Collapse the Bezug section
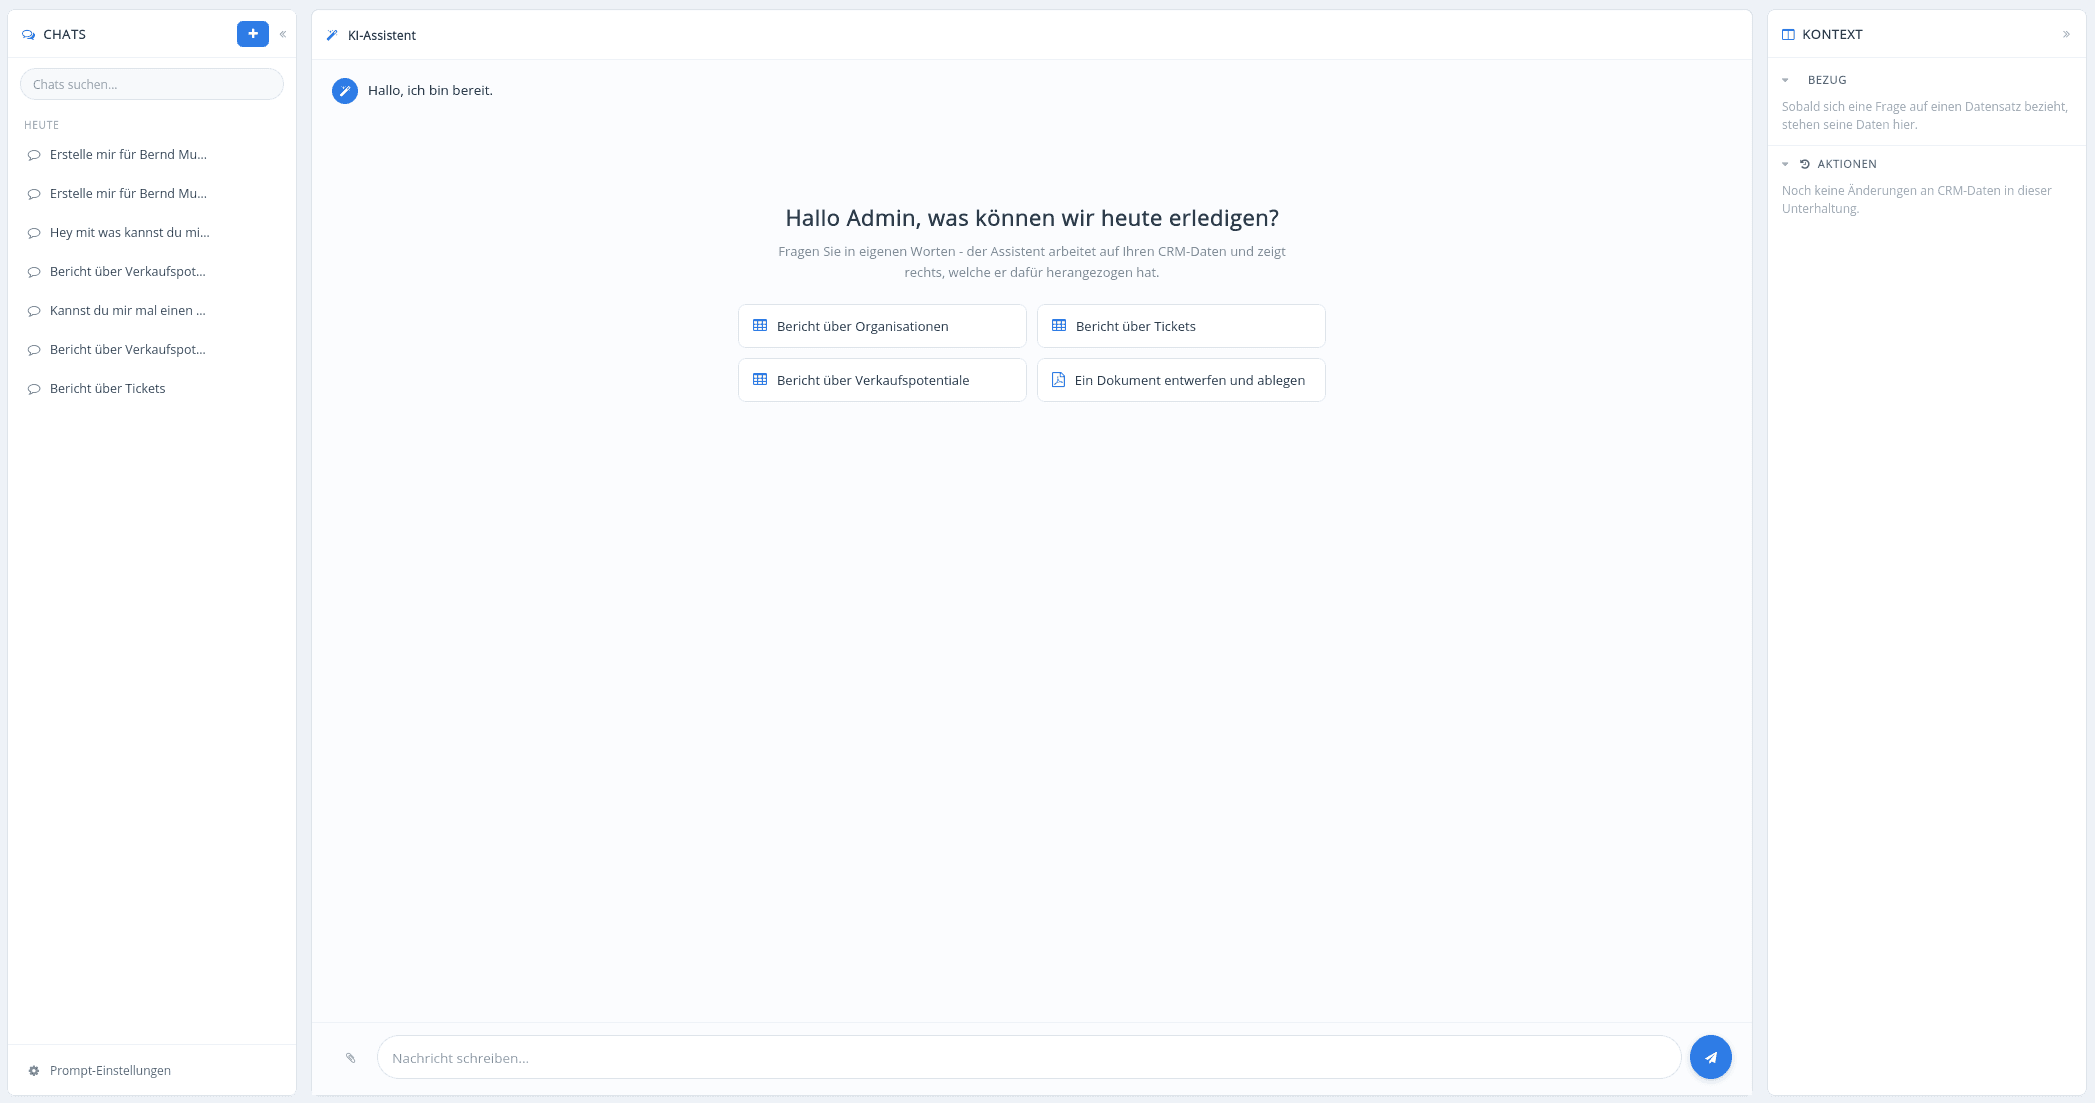 click(x=1785, y=80)
